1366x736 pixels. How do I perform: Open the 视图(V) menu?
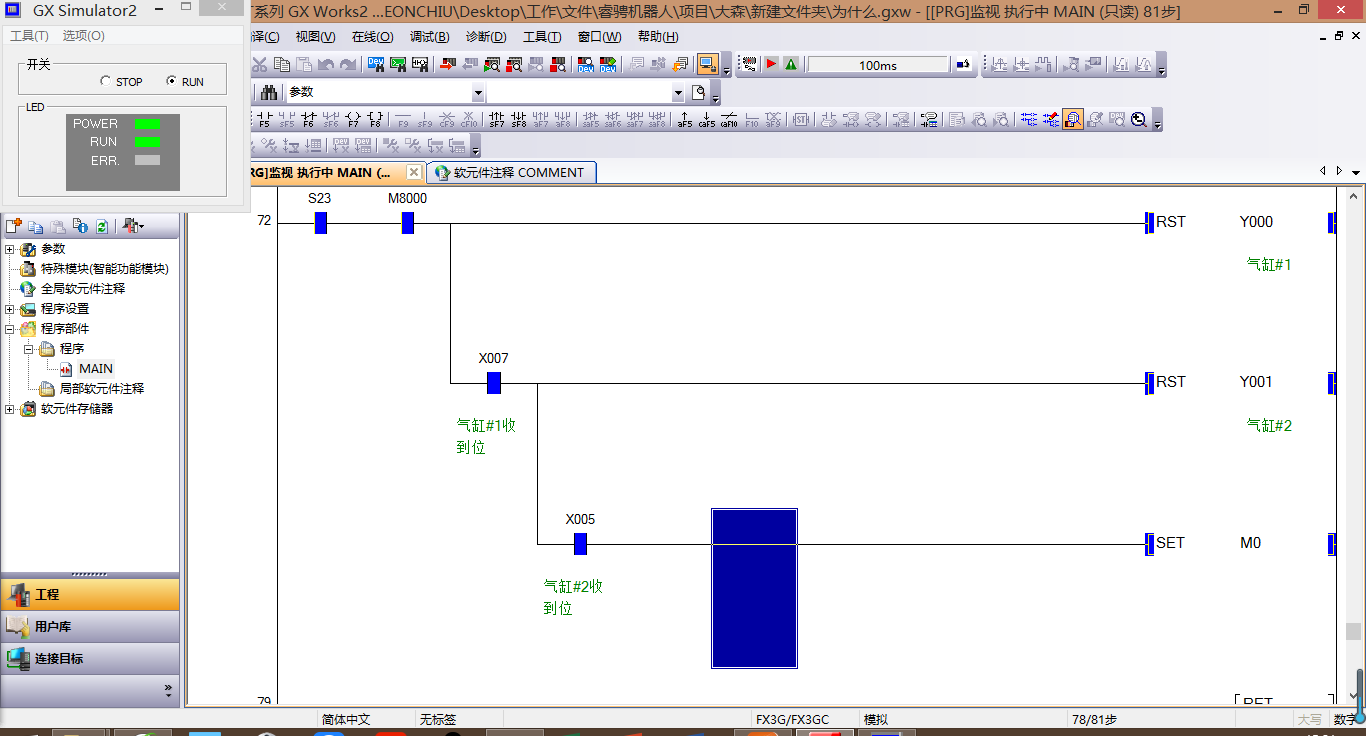click(315, 37)
